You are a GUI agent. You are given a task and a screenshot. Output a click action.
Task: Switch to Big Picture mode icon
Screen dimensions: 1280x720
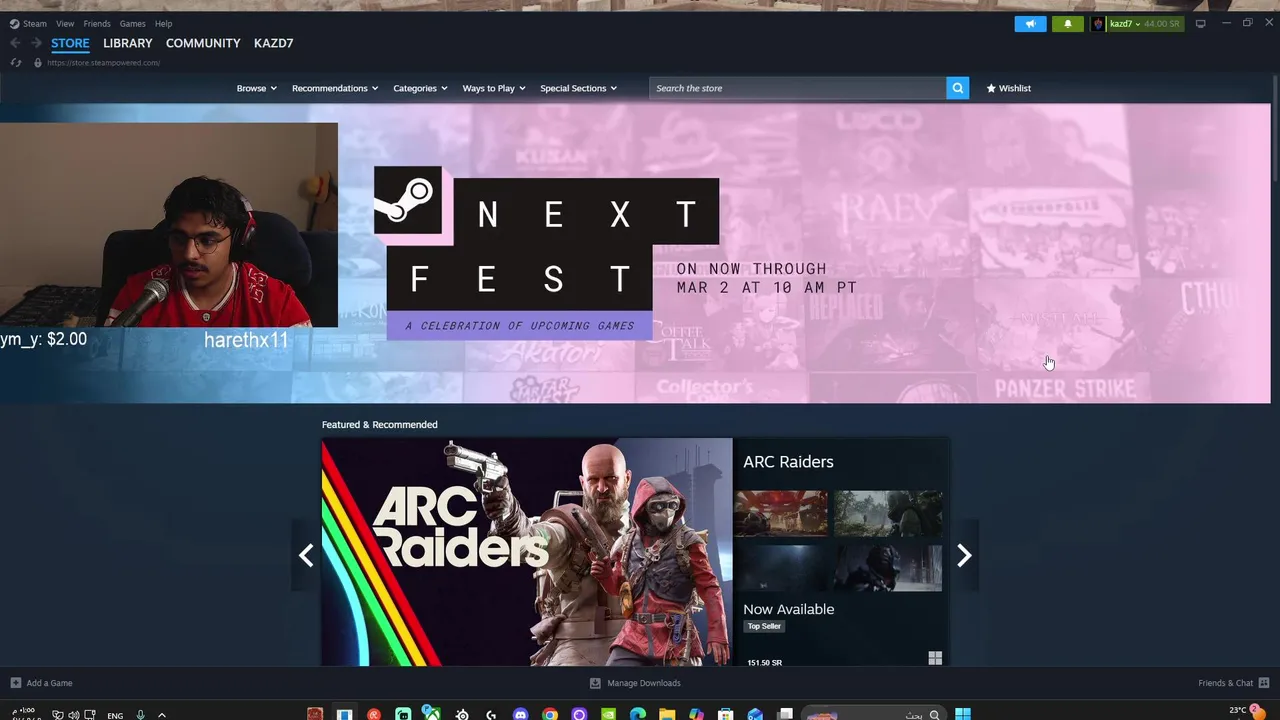click(x=1200, y=23)
